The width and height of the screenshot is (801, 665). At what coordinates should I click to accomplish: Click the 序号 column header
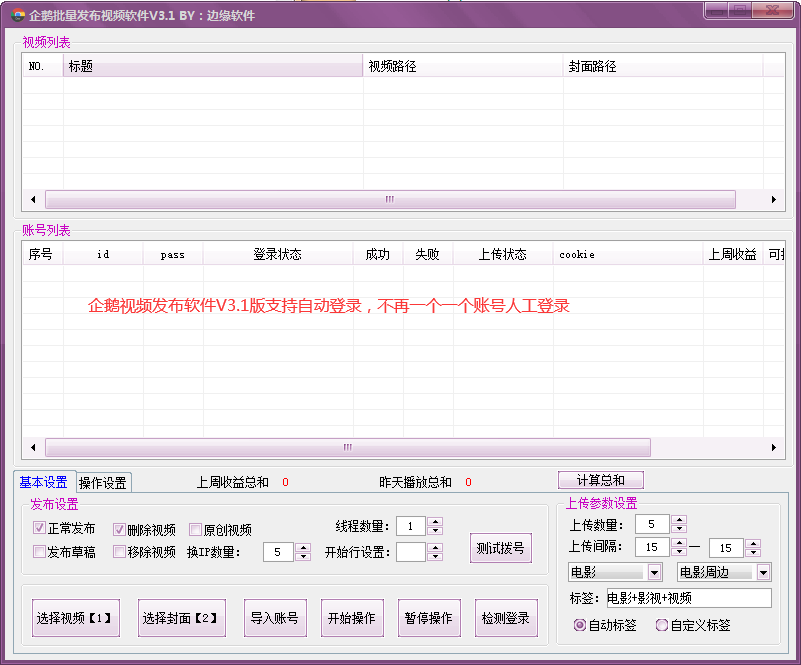click(43, 254)
